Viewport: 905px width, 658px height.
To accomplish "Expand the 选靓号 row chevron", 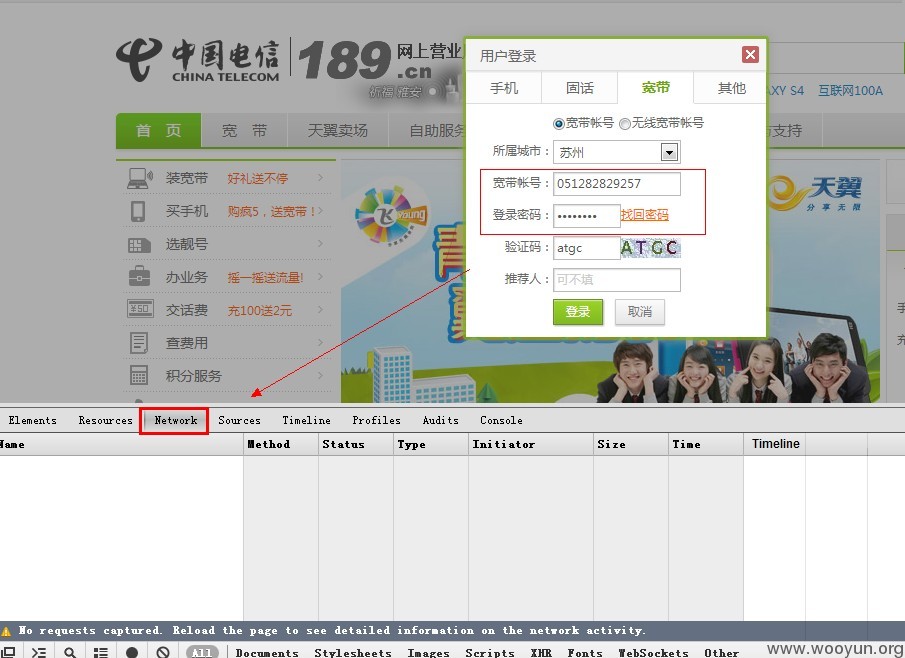I will coord(320,244).
